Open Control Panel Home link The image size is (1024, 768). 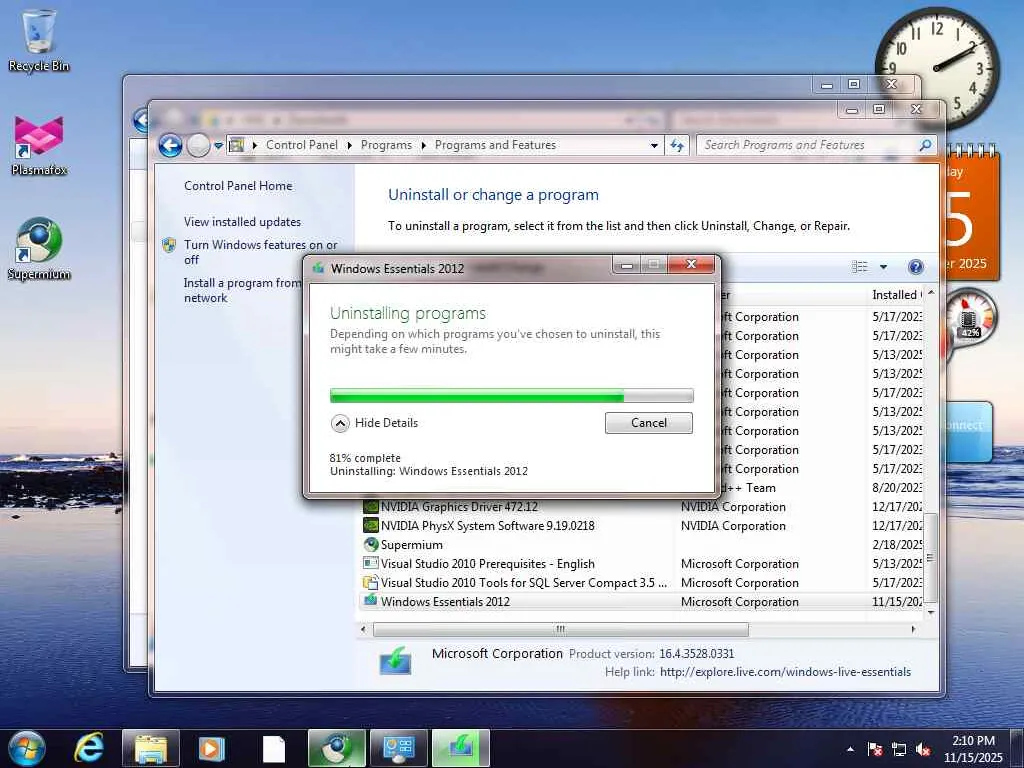click(x=238, y=186)
